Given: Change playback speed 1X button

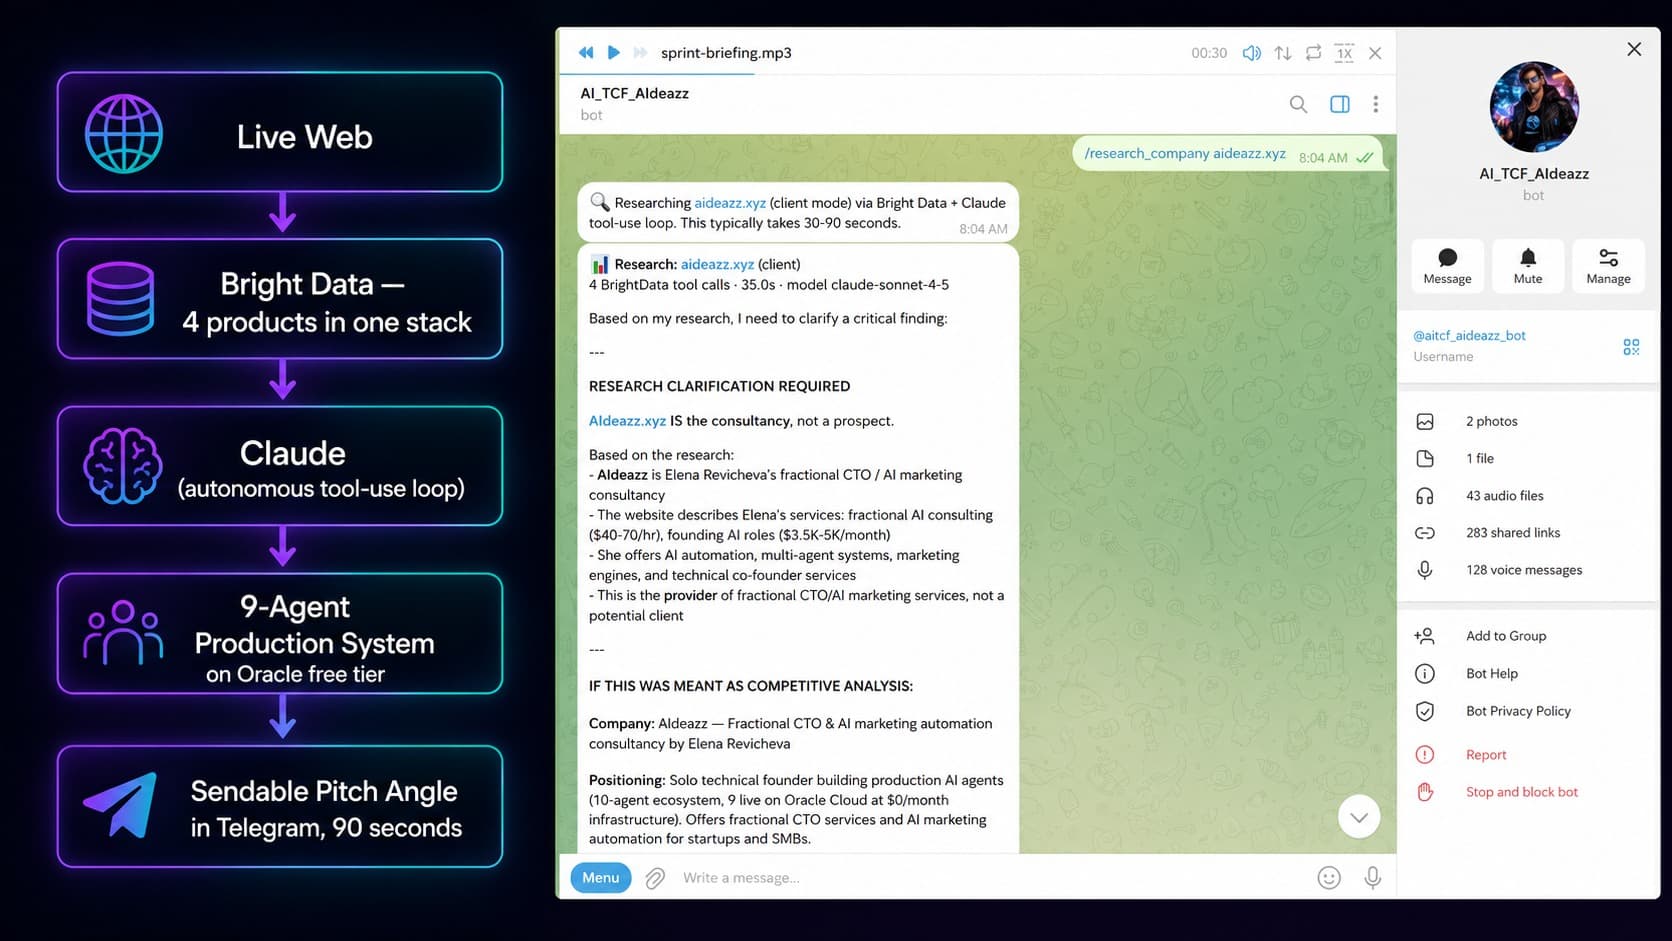Looking at the screenshot, I should [x=1345, y=53].
